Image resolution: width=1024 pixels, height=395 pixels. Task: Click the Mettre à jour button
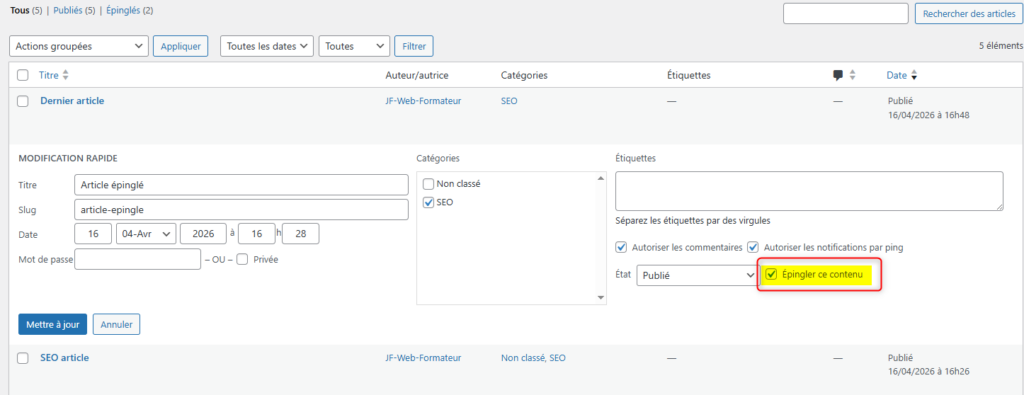pyautogui.click(x=52, y=324)
